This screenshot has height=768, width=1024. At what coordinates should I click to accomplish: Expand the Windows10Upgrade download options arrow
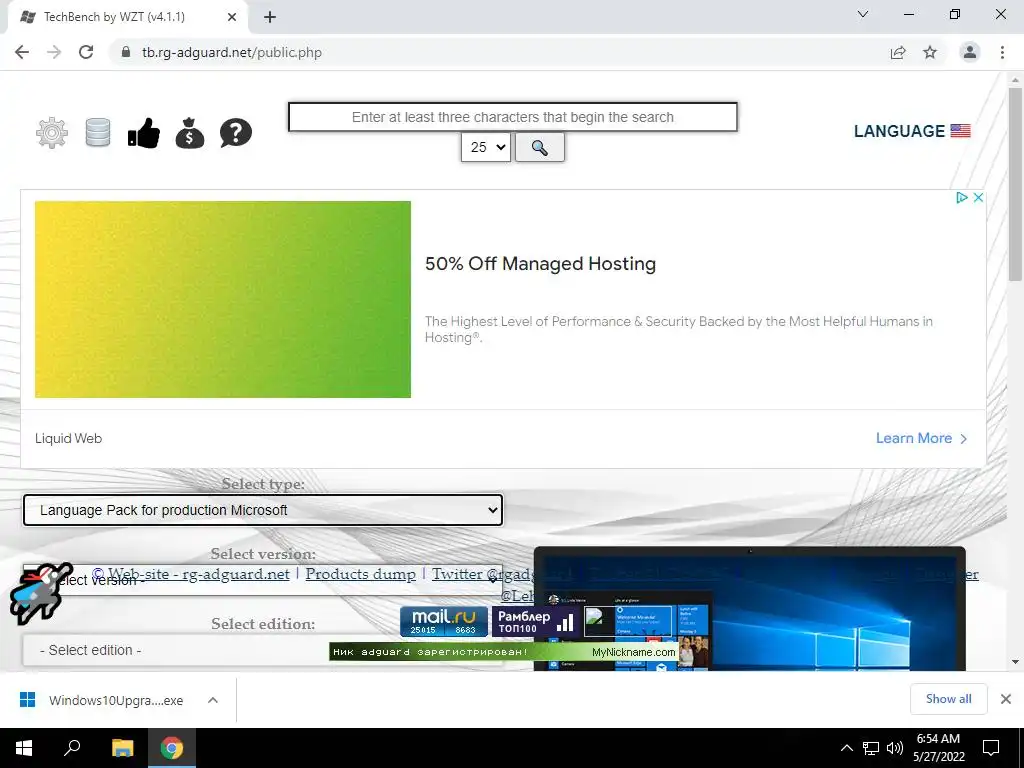point(212,700)
